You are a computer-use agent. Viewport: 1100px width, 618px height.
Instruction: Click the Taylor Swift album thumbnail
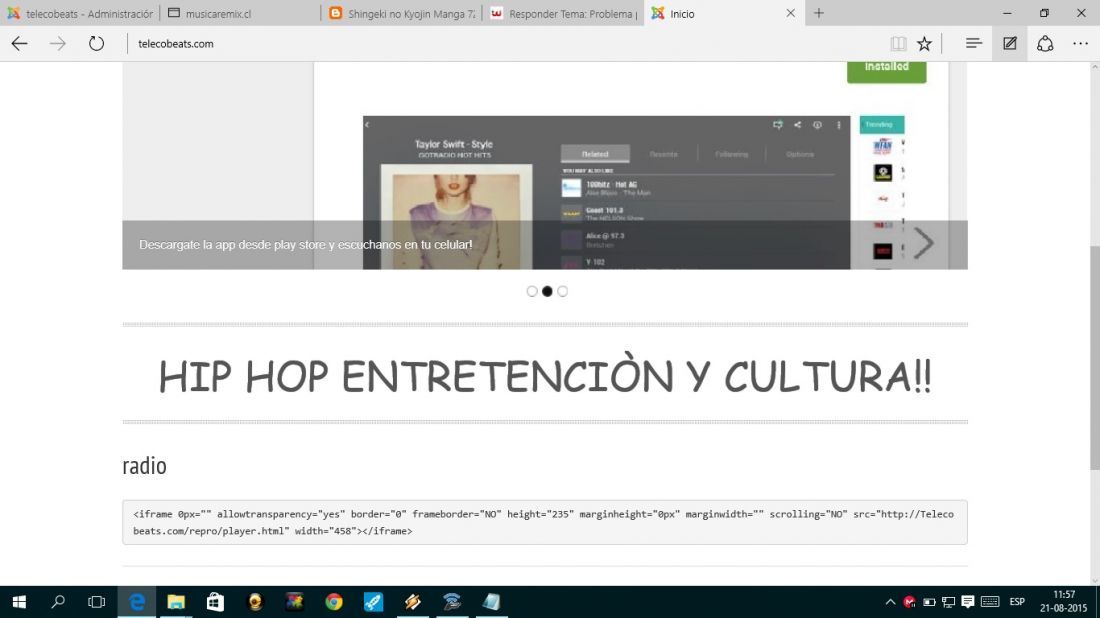(x=456, y=216)
